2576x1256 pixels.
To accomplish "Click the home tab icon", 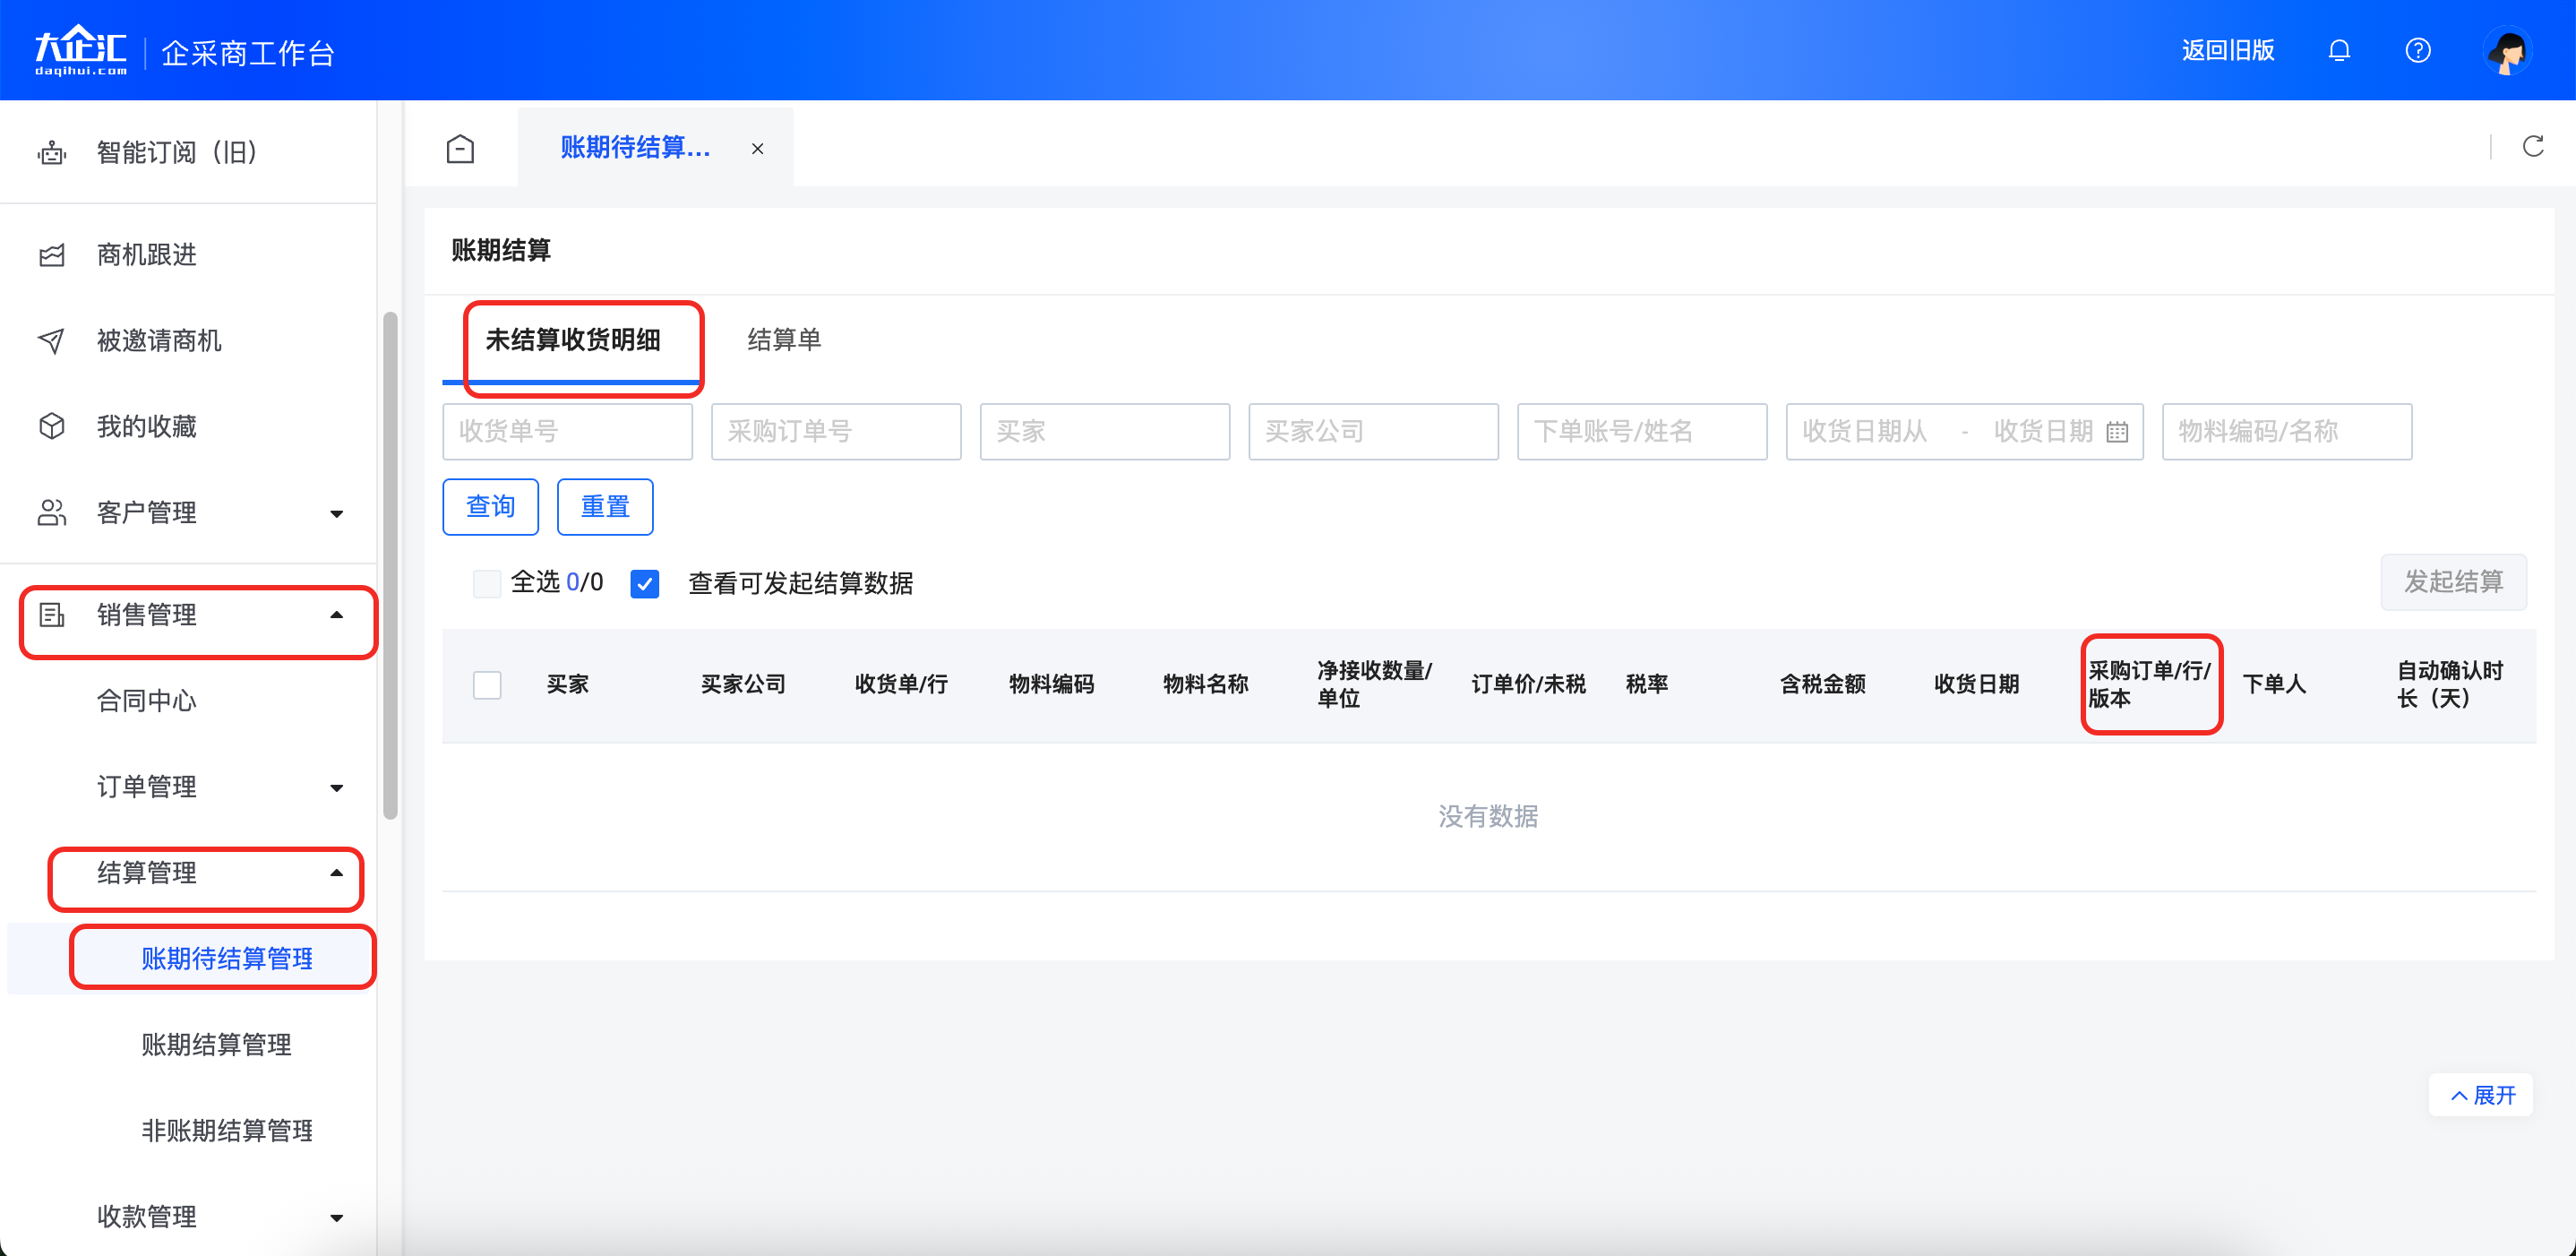I will [x=460, y=149].
